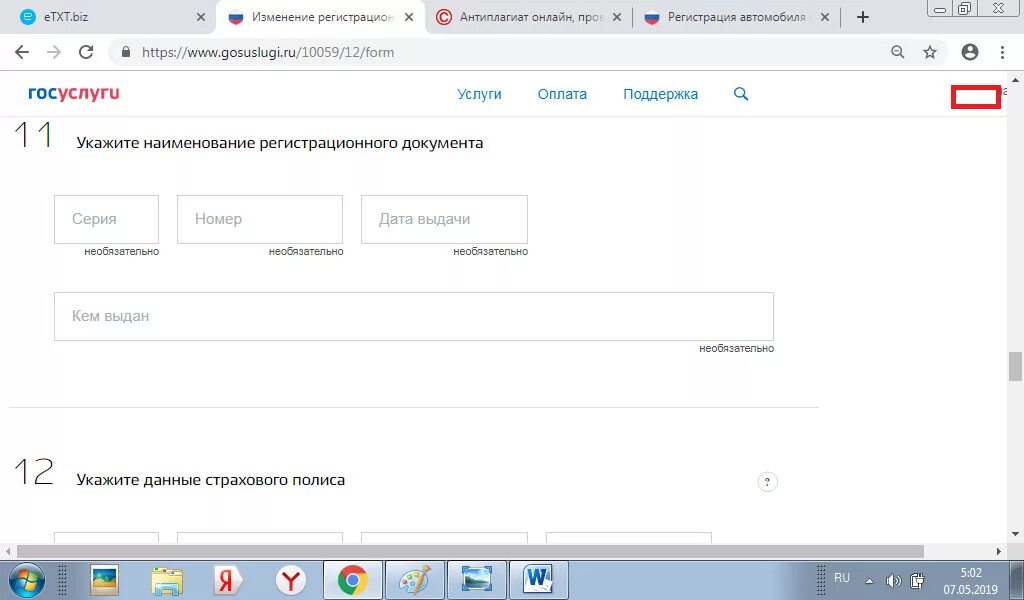Open Microsoft Word from the taskbar
Screen dimensions: 1024x600
click(539, 579)
